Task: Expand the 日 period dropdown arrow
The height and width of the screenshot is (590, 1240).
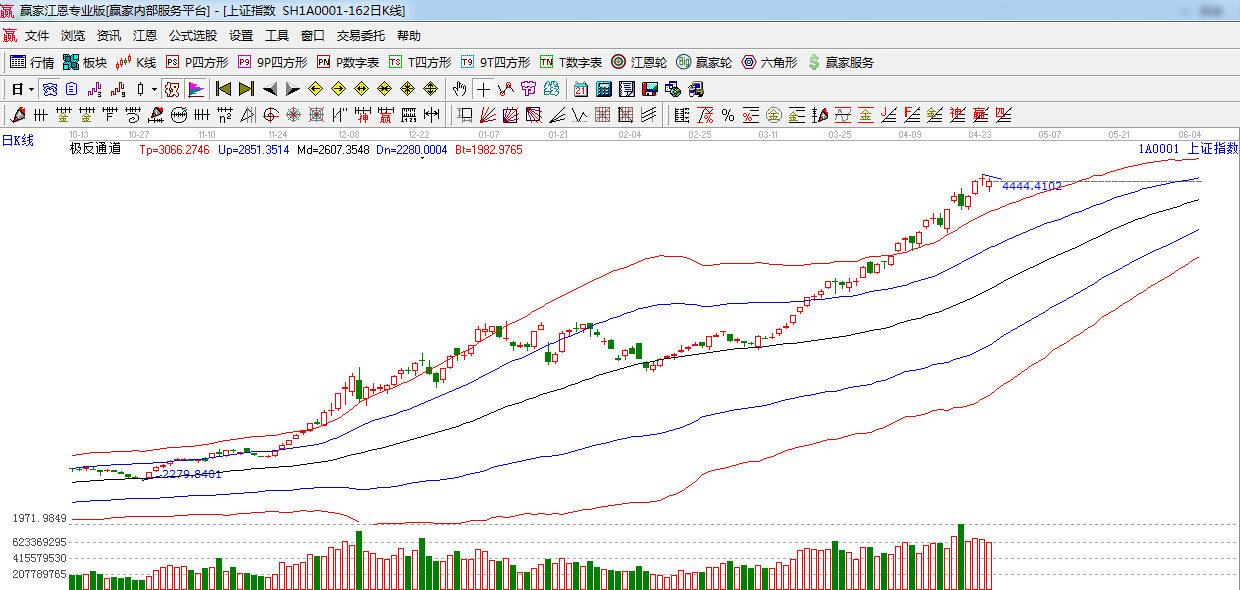Action: coord(31,89)
